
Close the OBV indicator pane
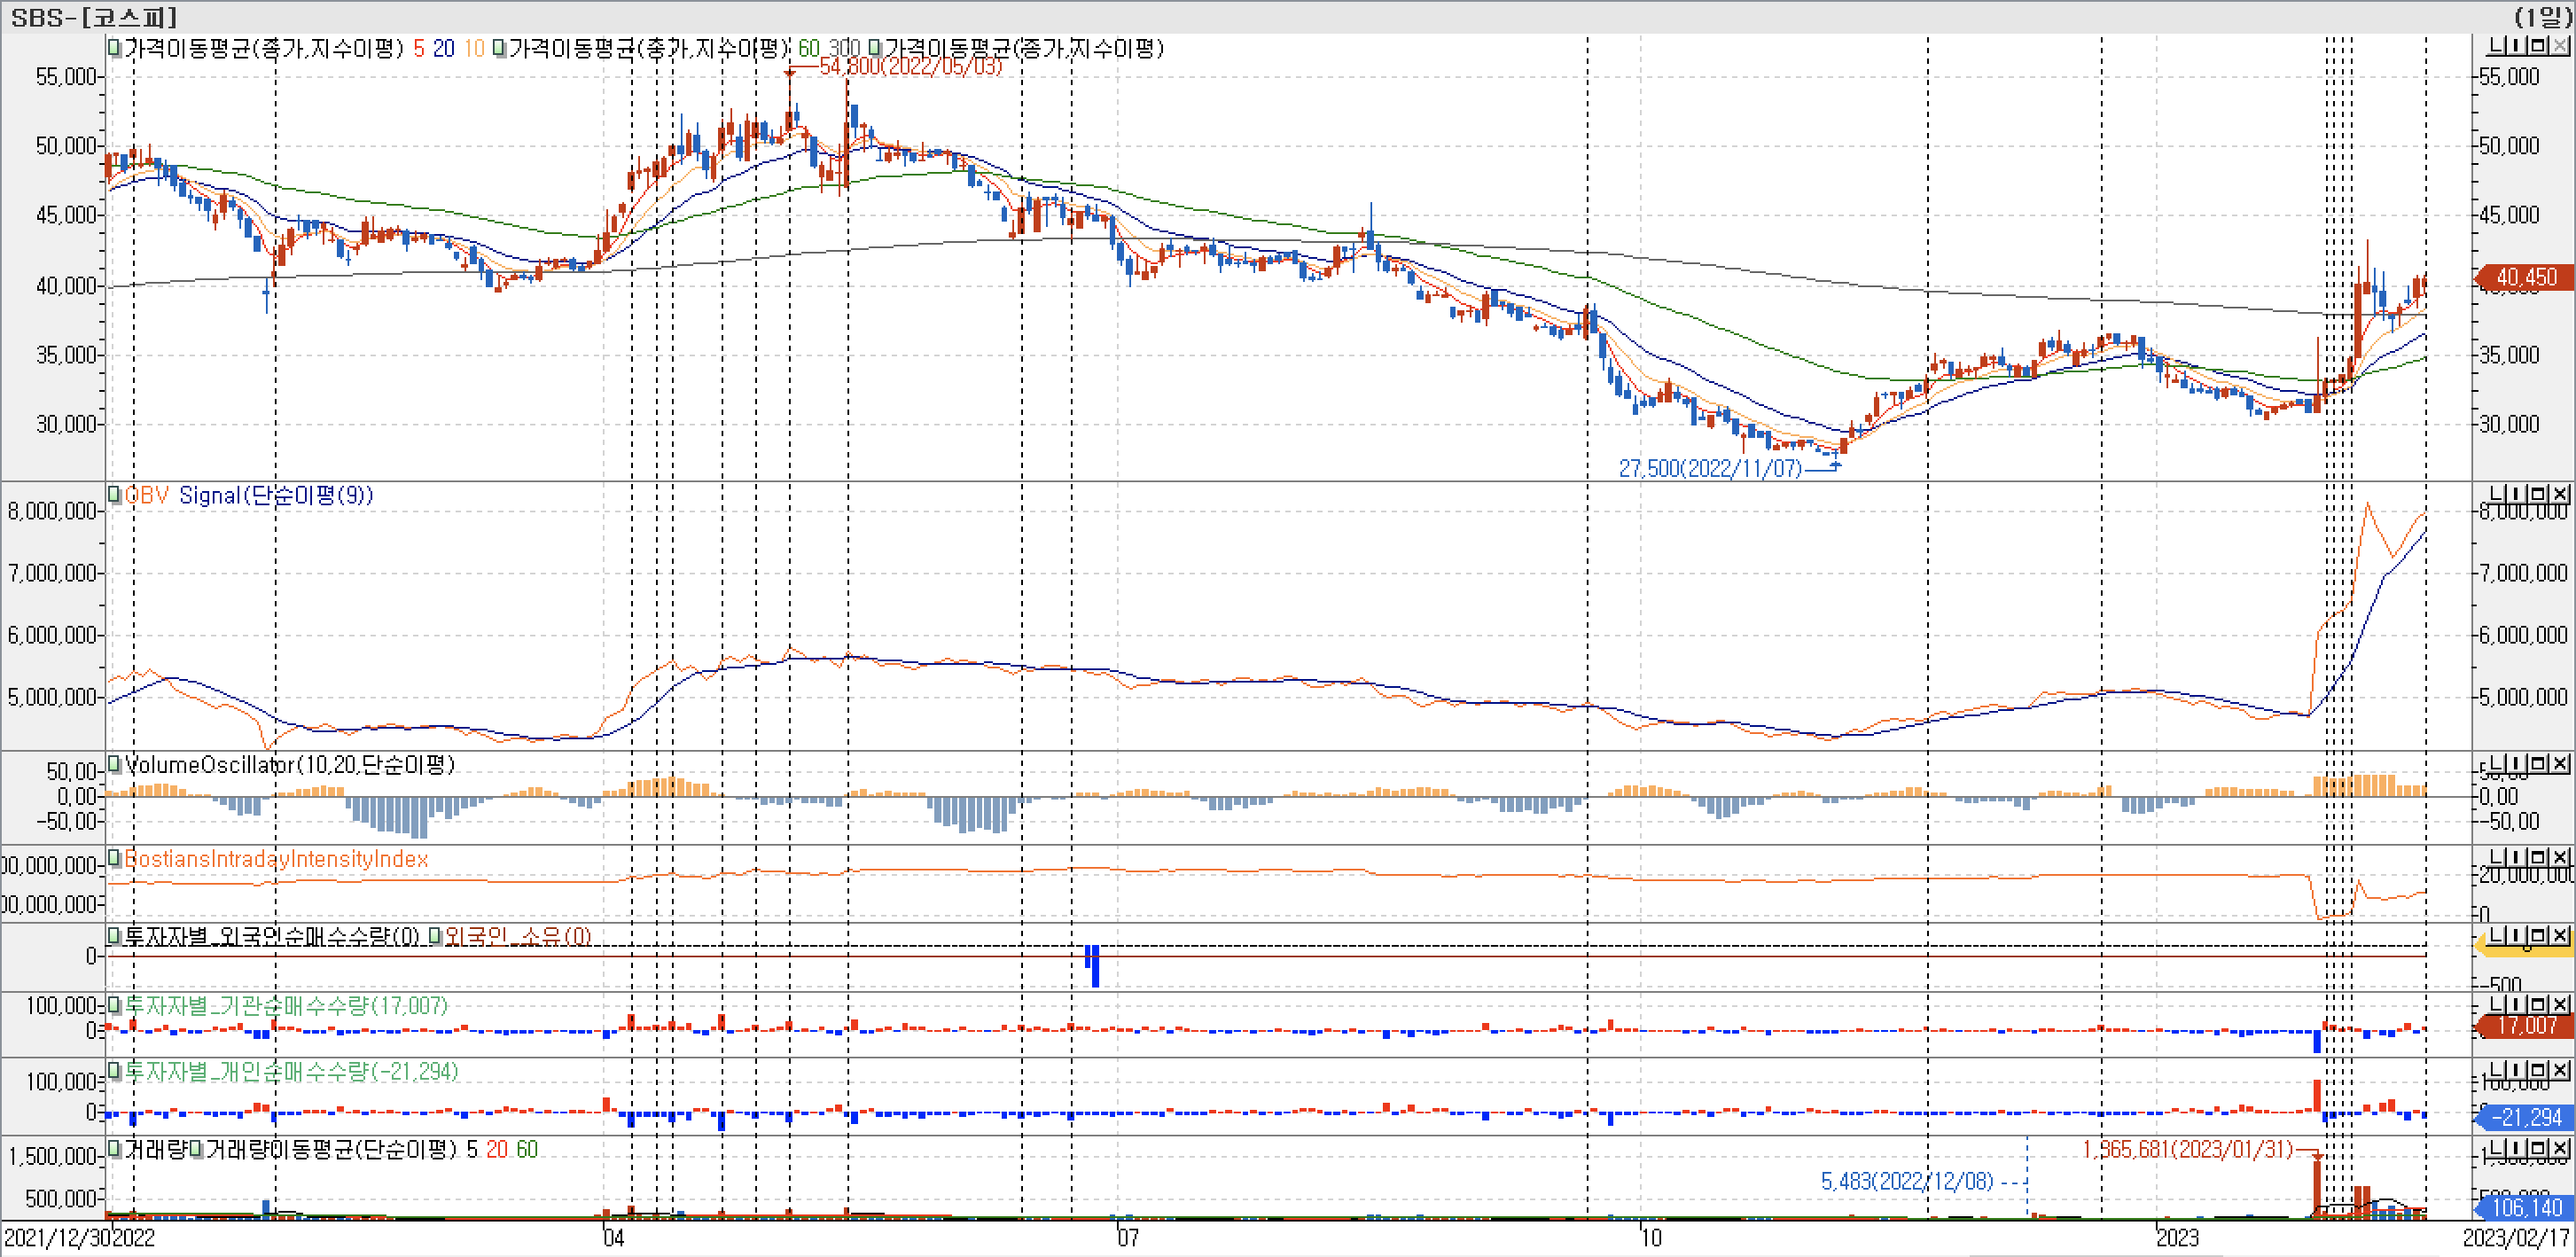point(2560,494)
